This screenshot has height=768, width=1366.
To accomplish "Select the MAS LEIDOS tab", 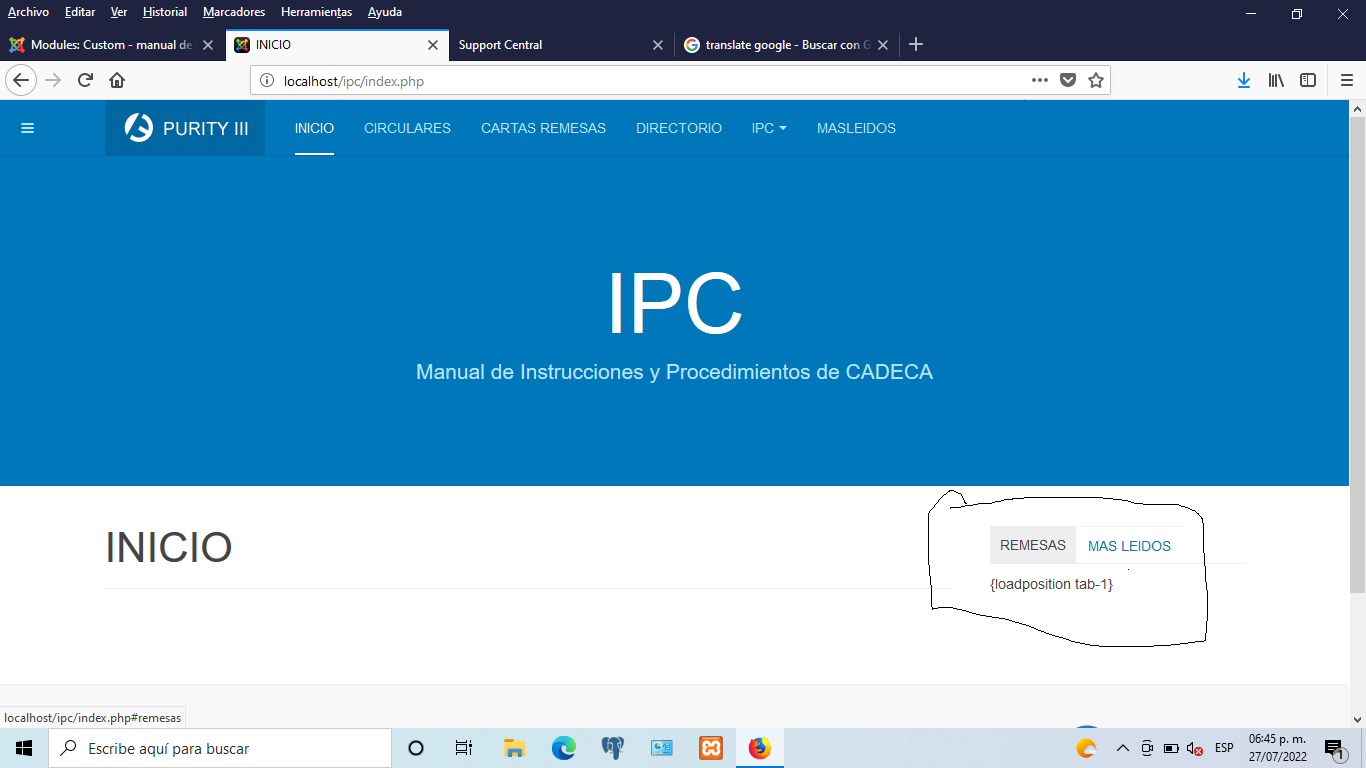I will 1129,546.
